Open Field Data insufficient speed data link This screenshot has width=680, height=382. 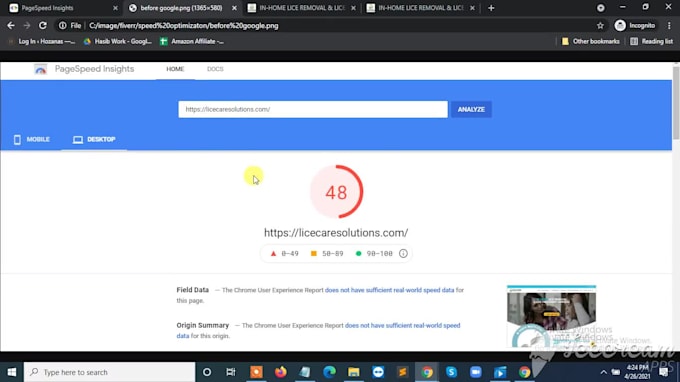pyautogui.click(x=389, y=290)
